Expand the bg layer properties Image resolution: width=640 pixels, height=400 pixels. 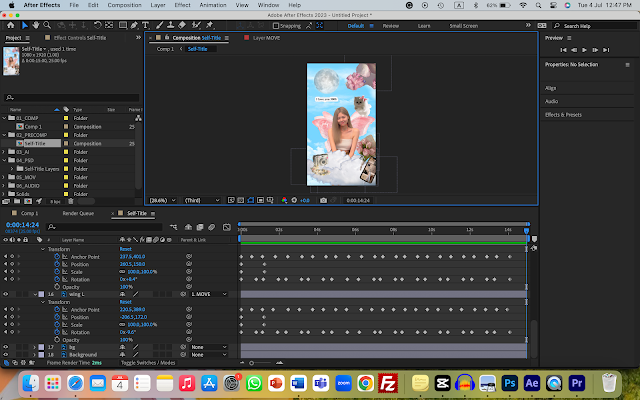pos(35,347)
